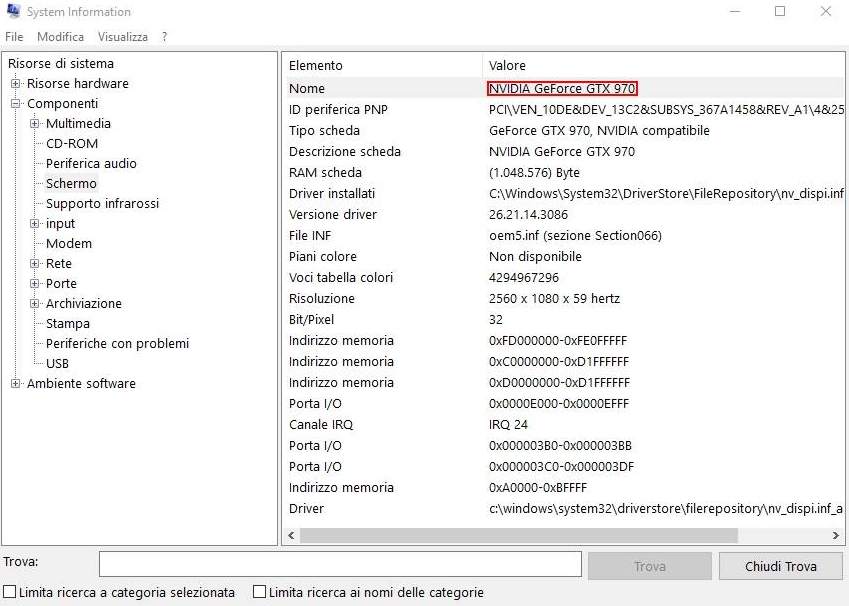
Task: Select the Risorse hardware label
Action: (78, 83)
